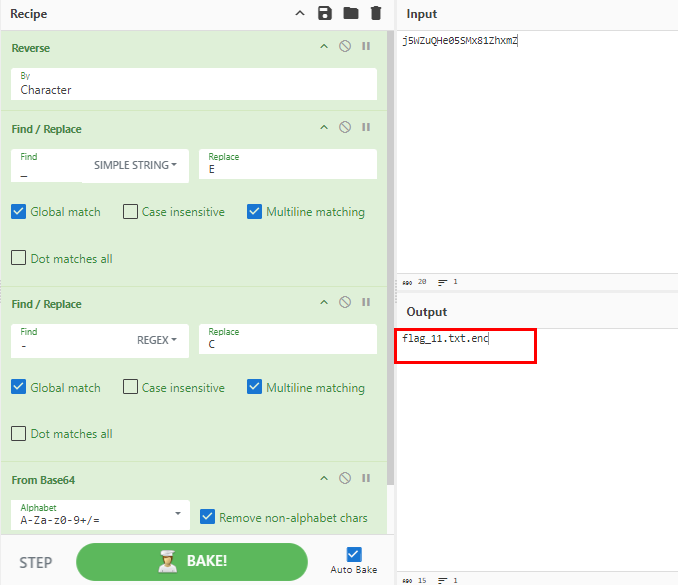The height and width of the screenshot is (585, 678).
Task: Click the Output text flag_11.txt.enc
Action: click(445, 338)
